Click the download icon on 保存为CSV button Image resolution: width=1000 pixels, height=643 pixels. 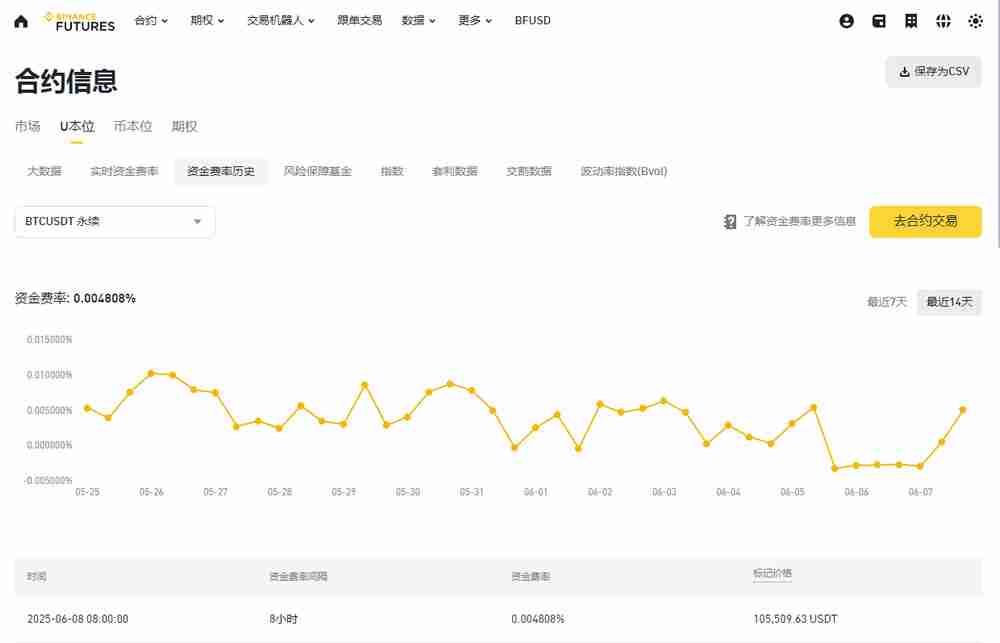[x=903, y=72]
